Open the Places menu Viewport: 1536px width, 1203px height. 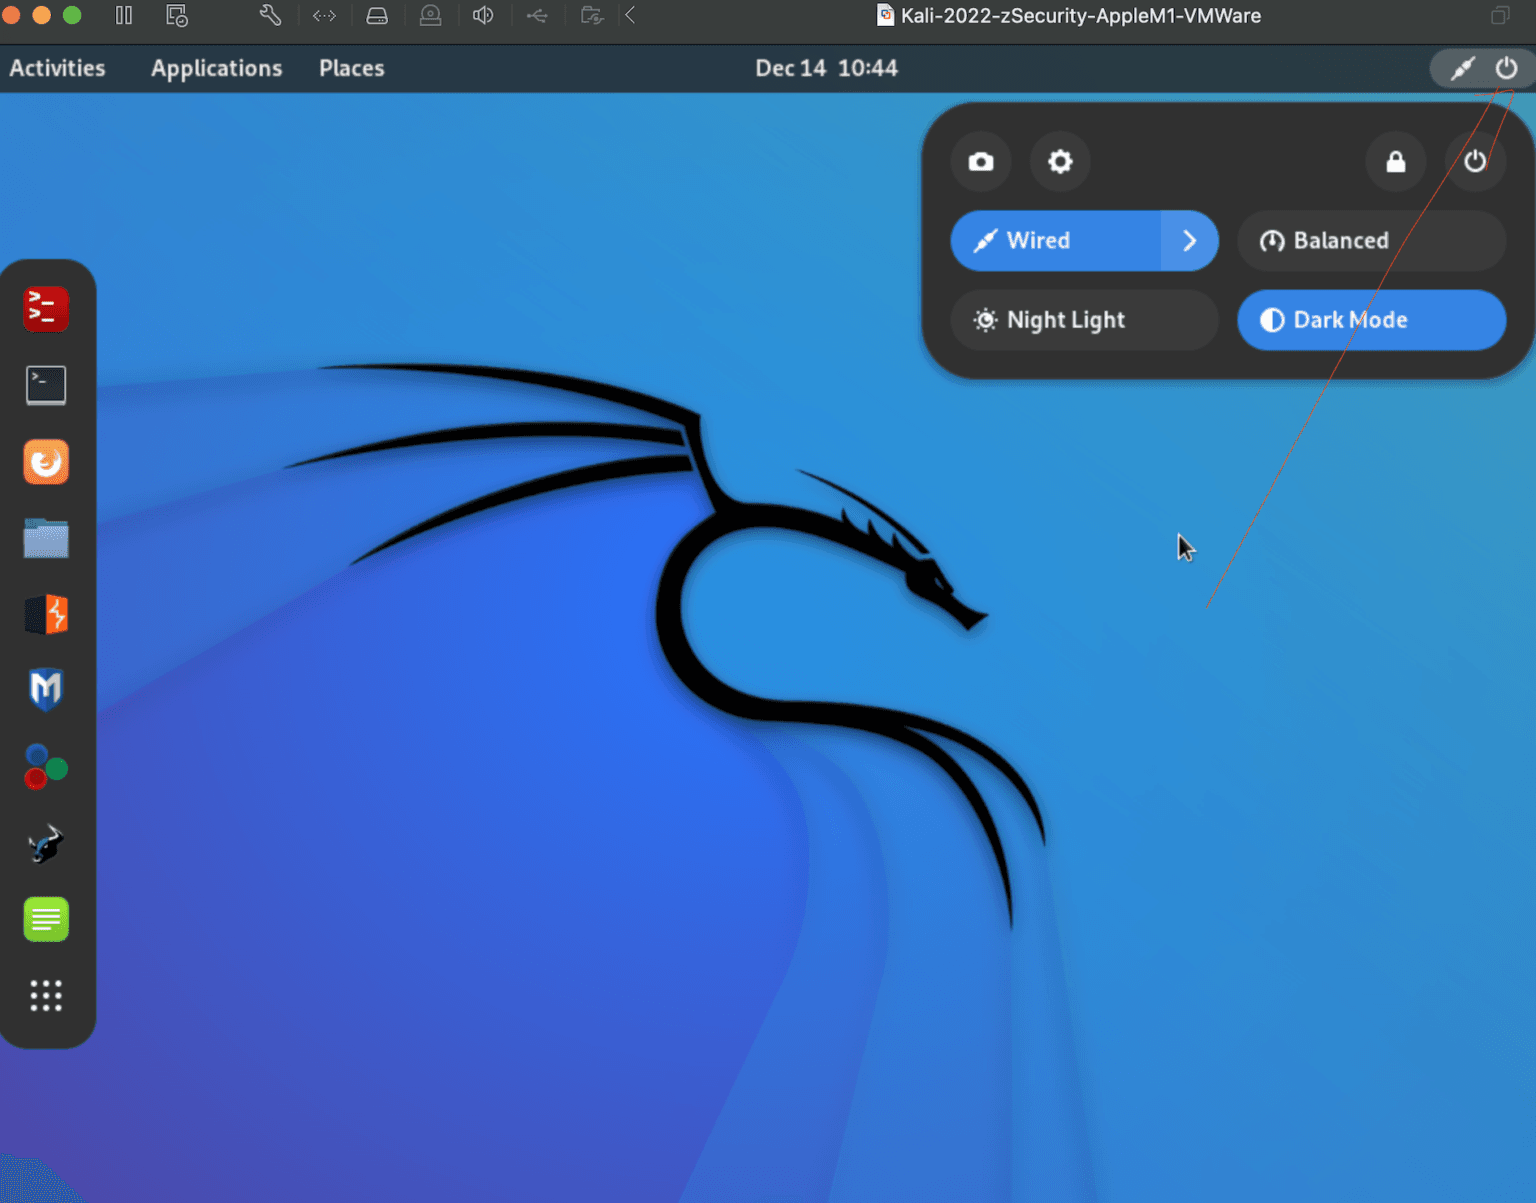coord(351,68)
